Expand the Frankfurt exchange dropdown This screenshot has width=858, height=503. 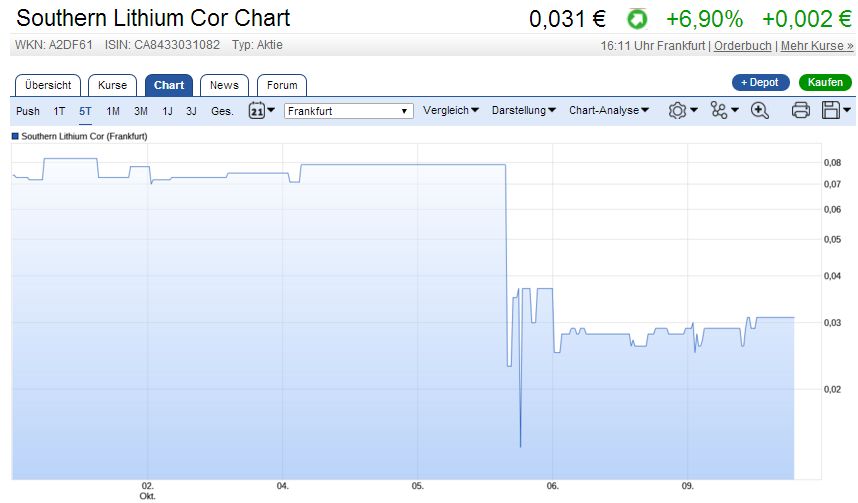[349, 111]
